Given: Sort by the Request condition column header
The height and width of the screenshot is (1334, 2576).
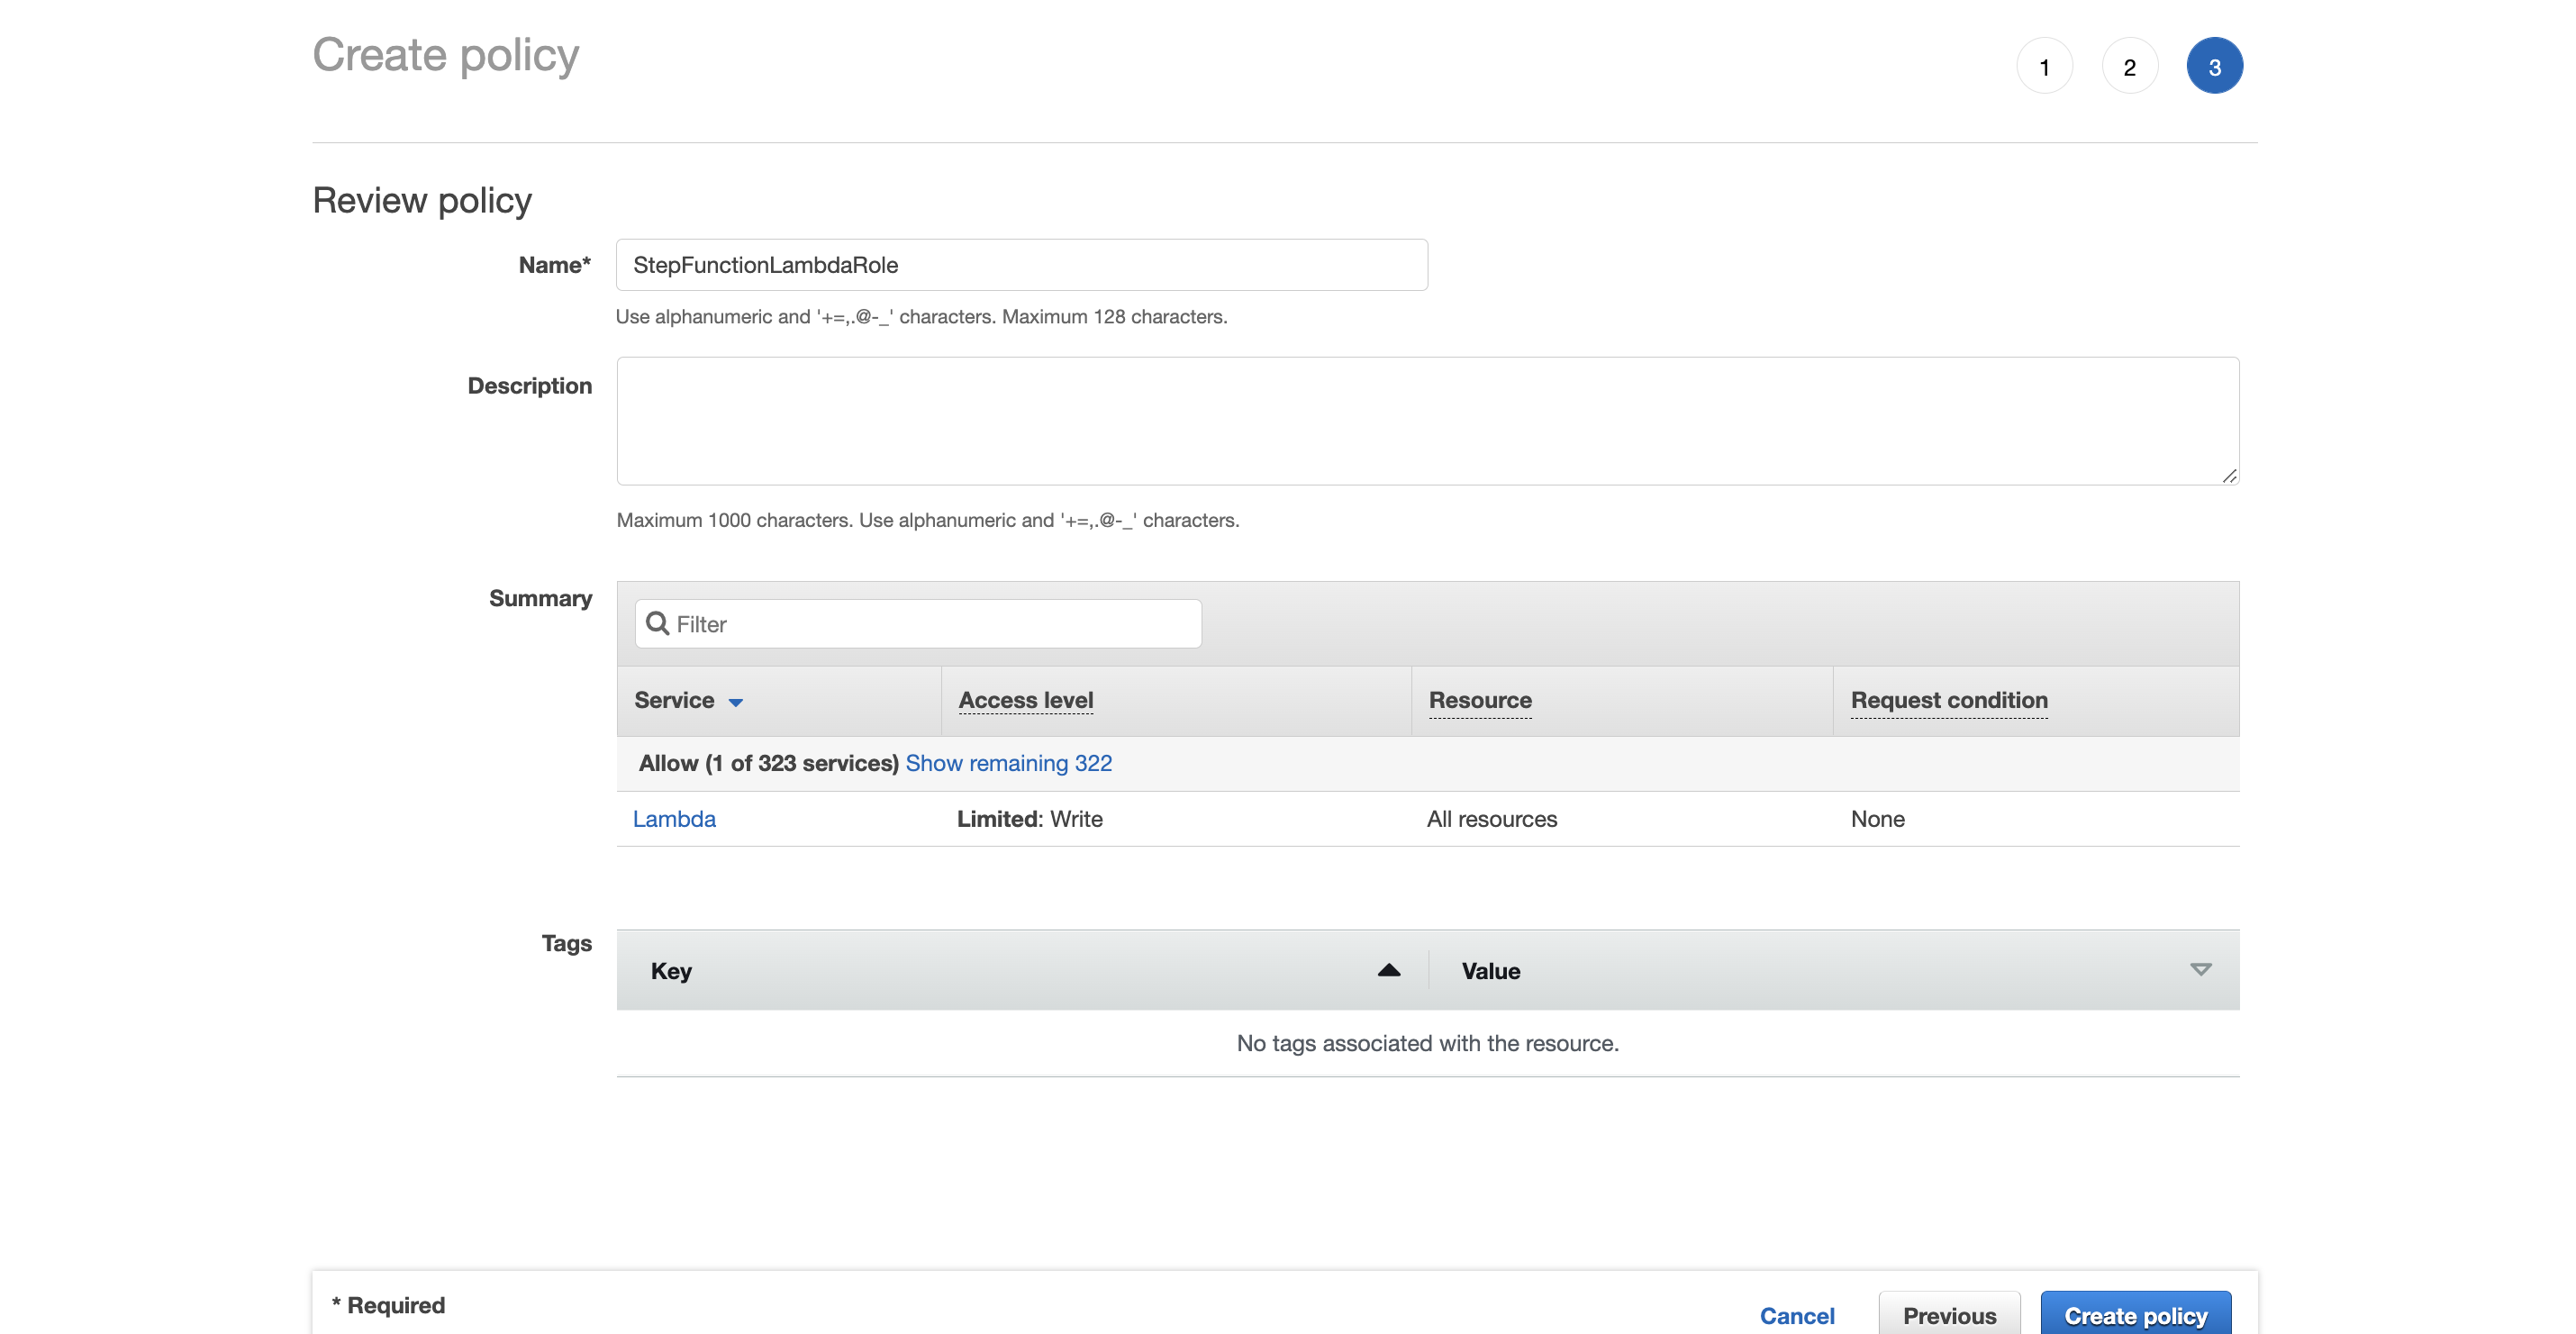Looking at the screenshot, I should click(1948, 700).
